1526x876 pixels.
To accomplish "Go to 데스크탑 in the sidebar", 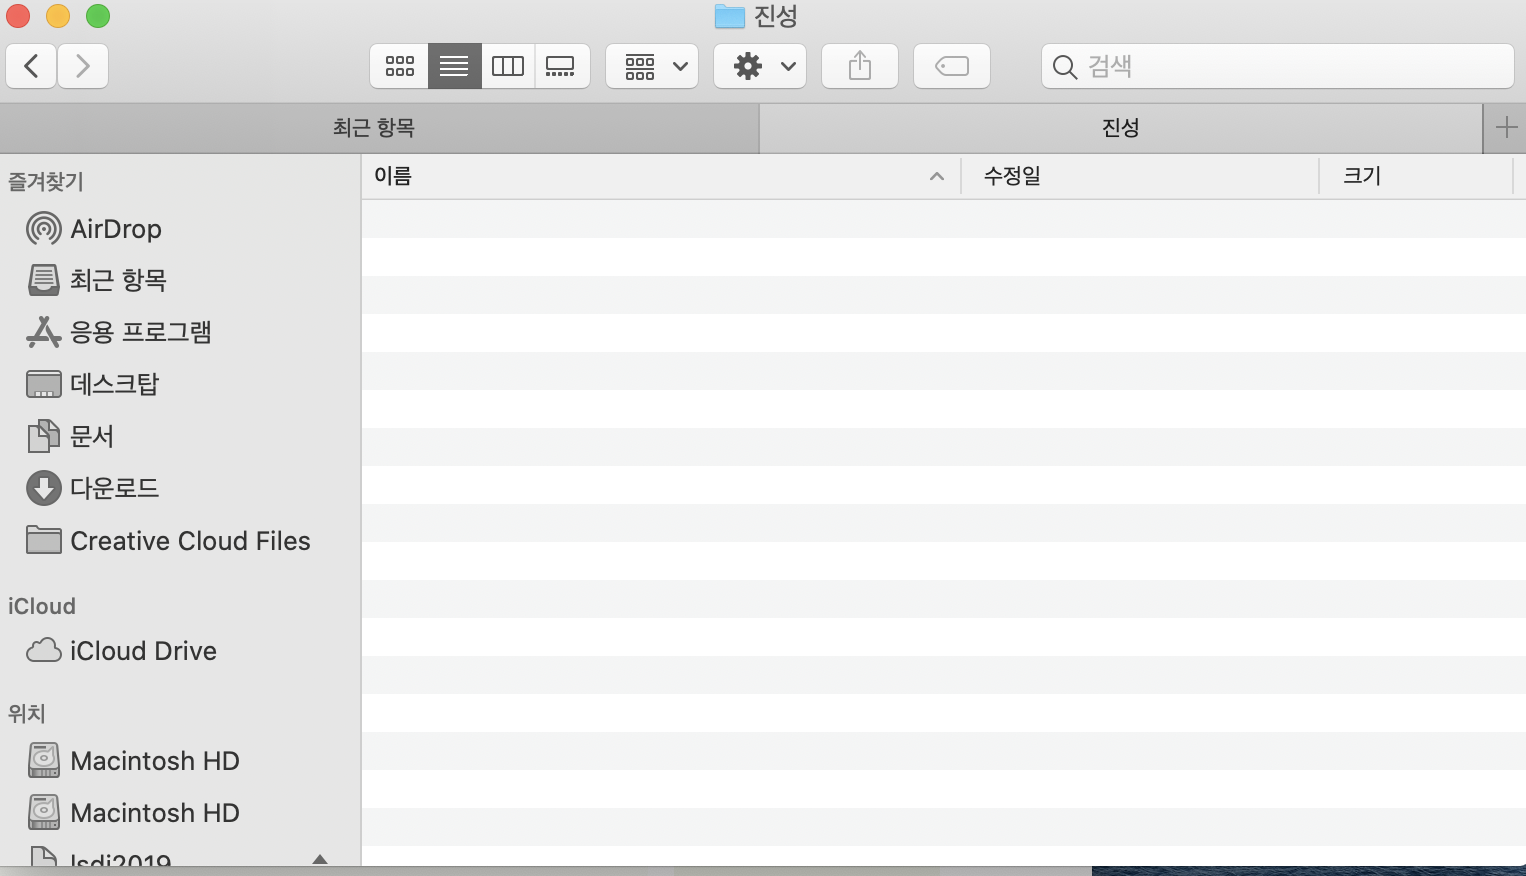I will tap(180, 384).
